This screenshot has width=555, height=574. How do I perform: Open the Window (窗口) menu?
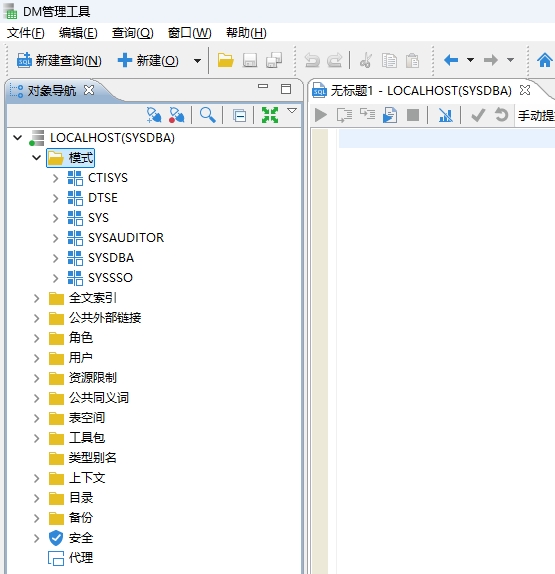(x=190, y=33)
